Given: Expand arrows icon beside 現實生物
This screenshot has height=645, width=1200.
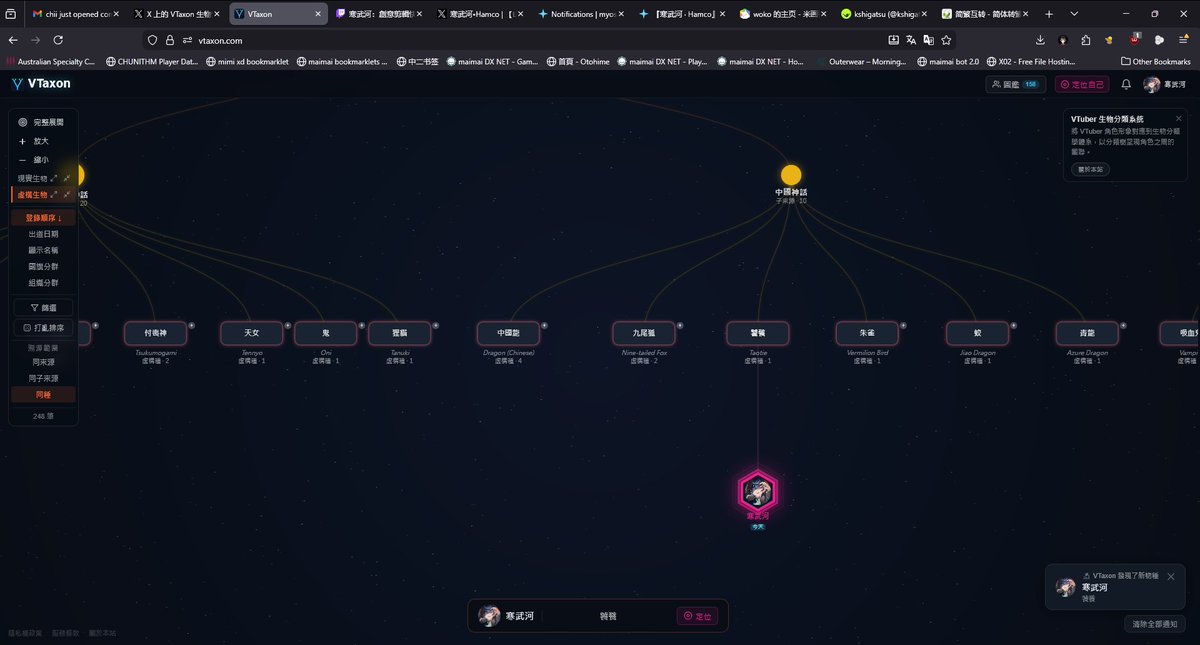Looking at the screenshot, I should pyautogui.click(x=53, y=178).
